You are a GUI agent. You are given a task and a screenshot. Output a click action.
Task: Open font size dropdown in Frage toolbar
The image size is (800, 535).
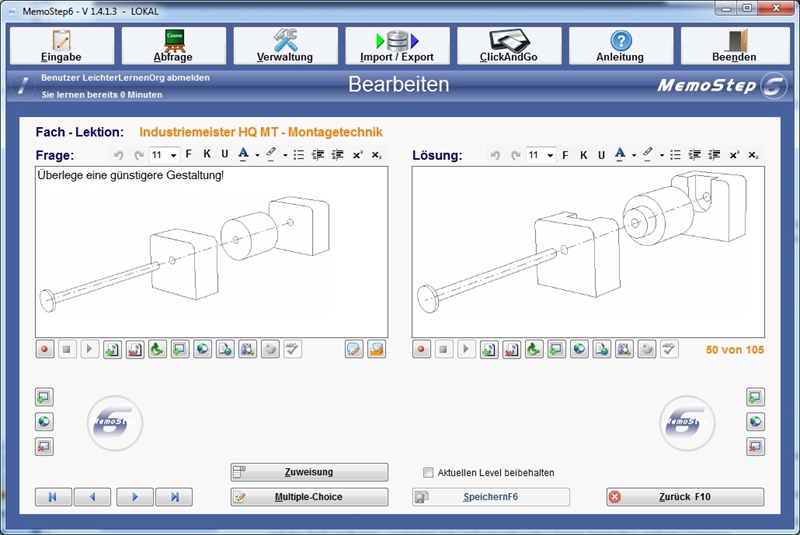point(174,155)
